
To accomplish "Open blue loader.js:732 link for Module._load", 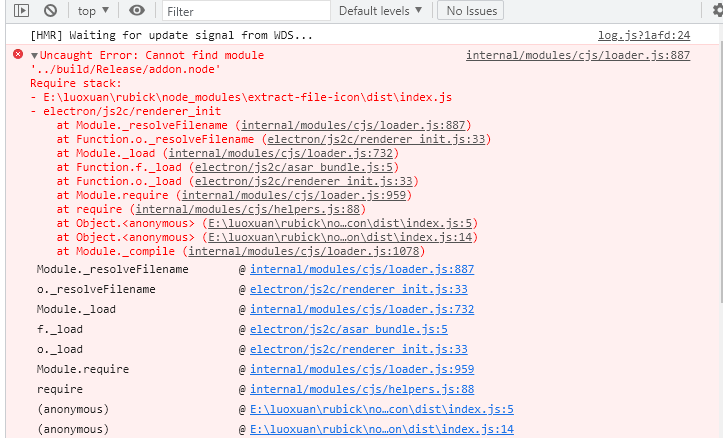I will coord(362,309).
